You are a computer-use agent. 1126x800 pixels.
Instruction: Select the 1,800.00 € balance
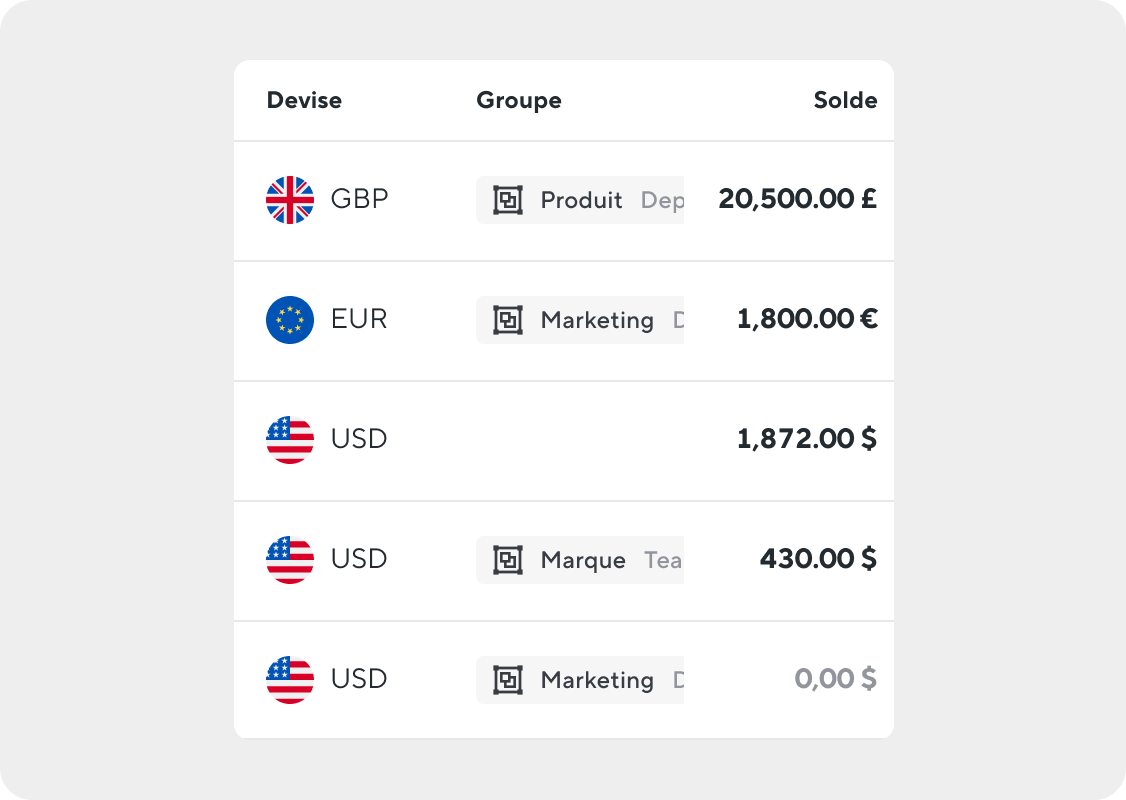pos(807,319)
